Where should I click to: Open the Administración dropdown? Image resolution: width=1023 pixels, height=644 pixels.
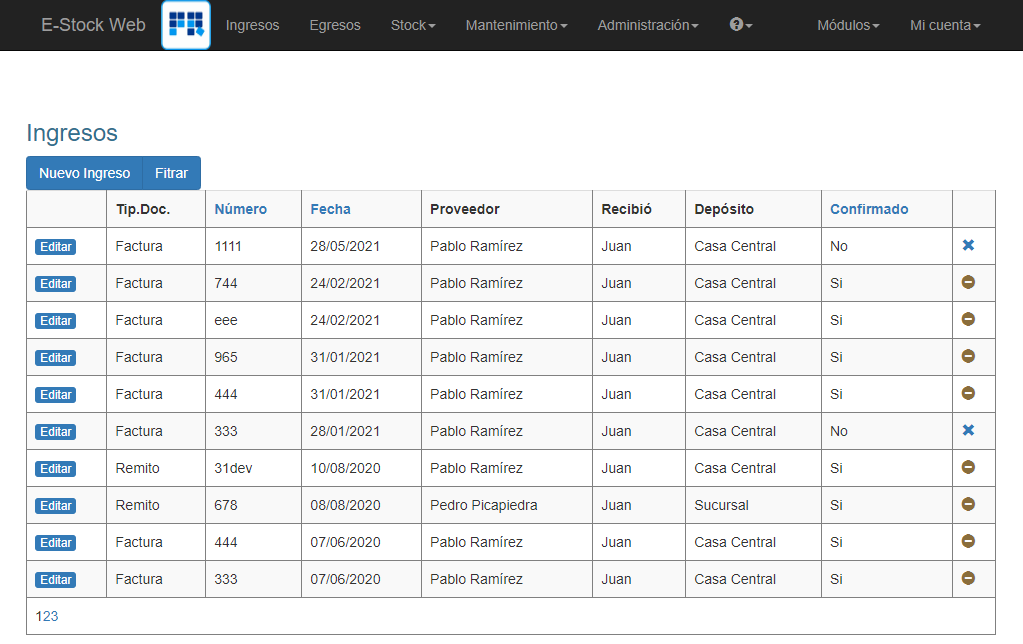(x=647, y=25)
